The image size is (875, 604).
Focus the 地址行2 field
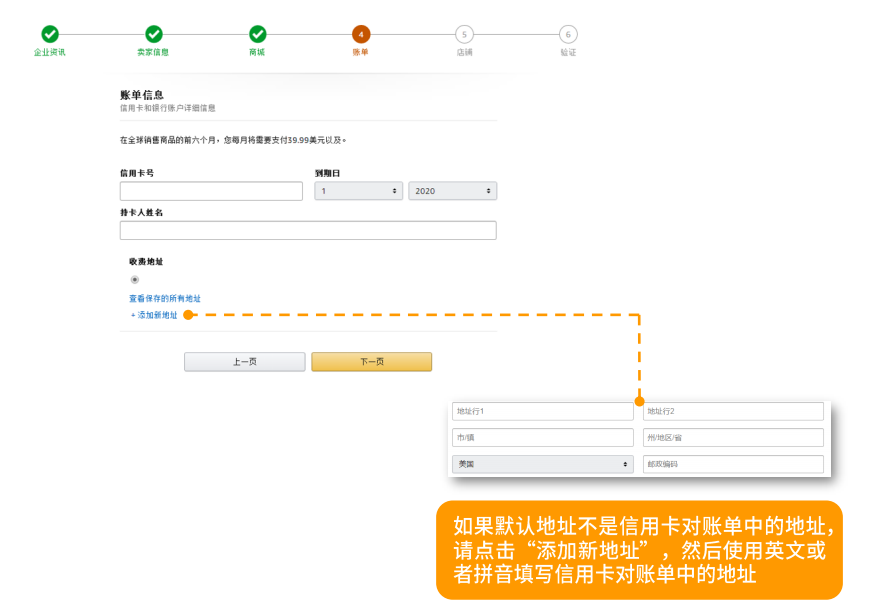tap(733, 411)
